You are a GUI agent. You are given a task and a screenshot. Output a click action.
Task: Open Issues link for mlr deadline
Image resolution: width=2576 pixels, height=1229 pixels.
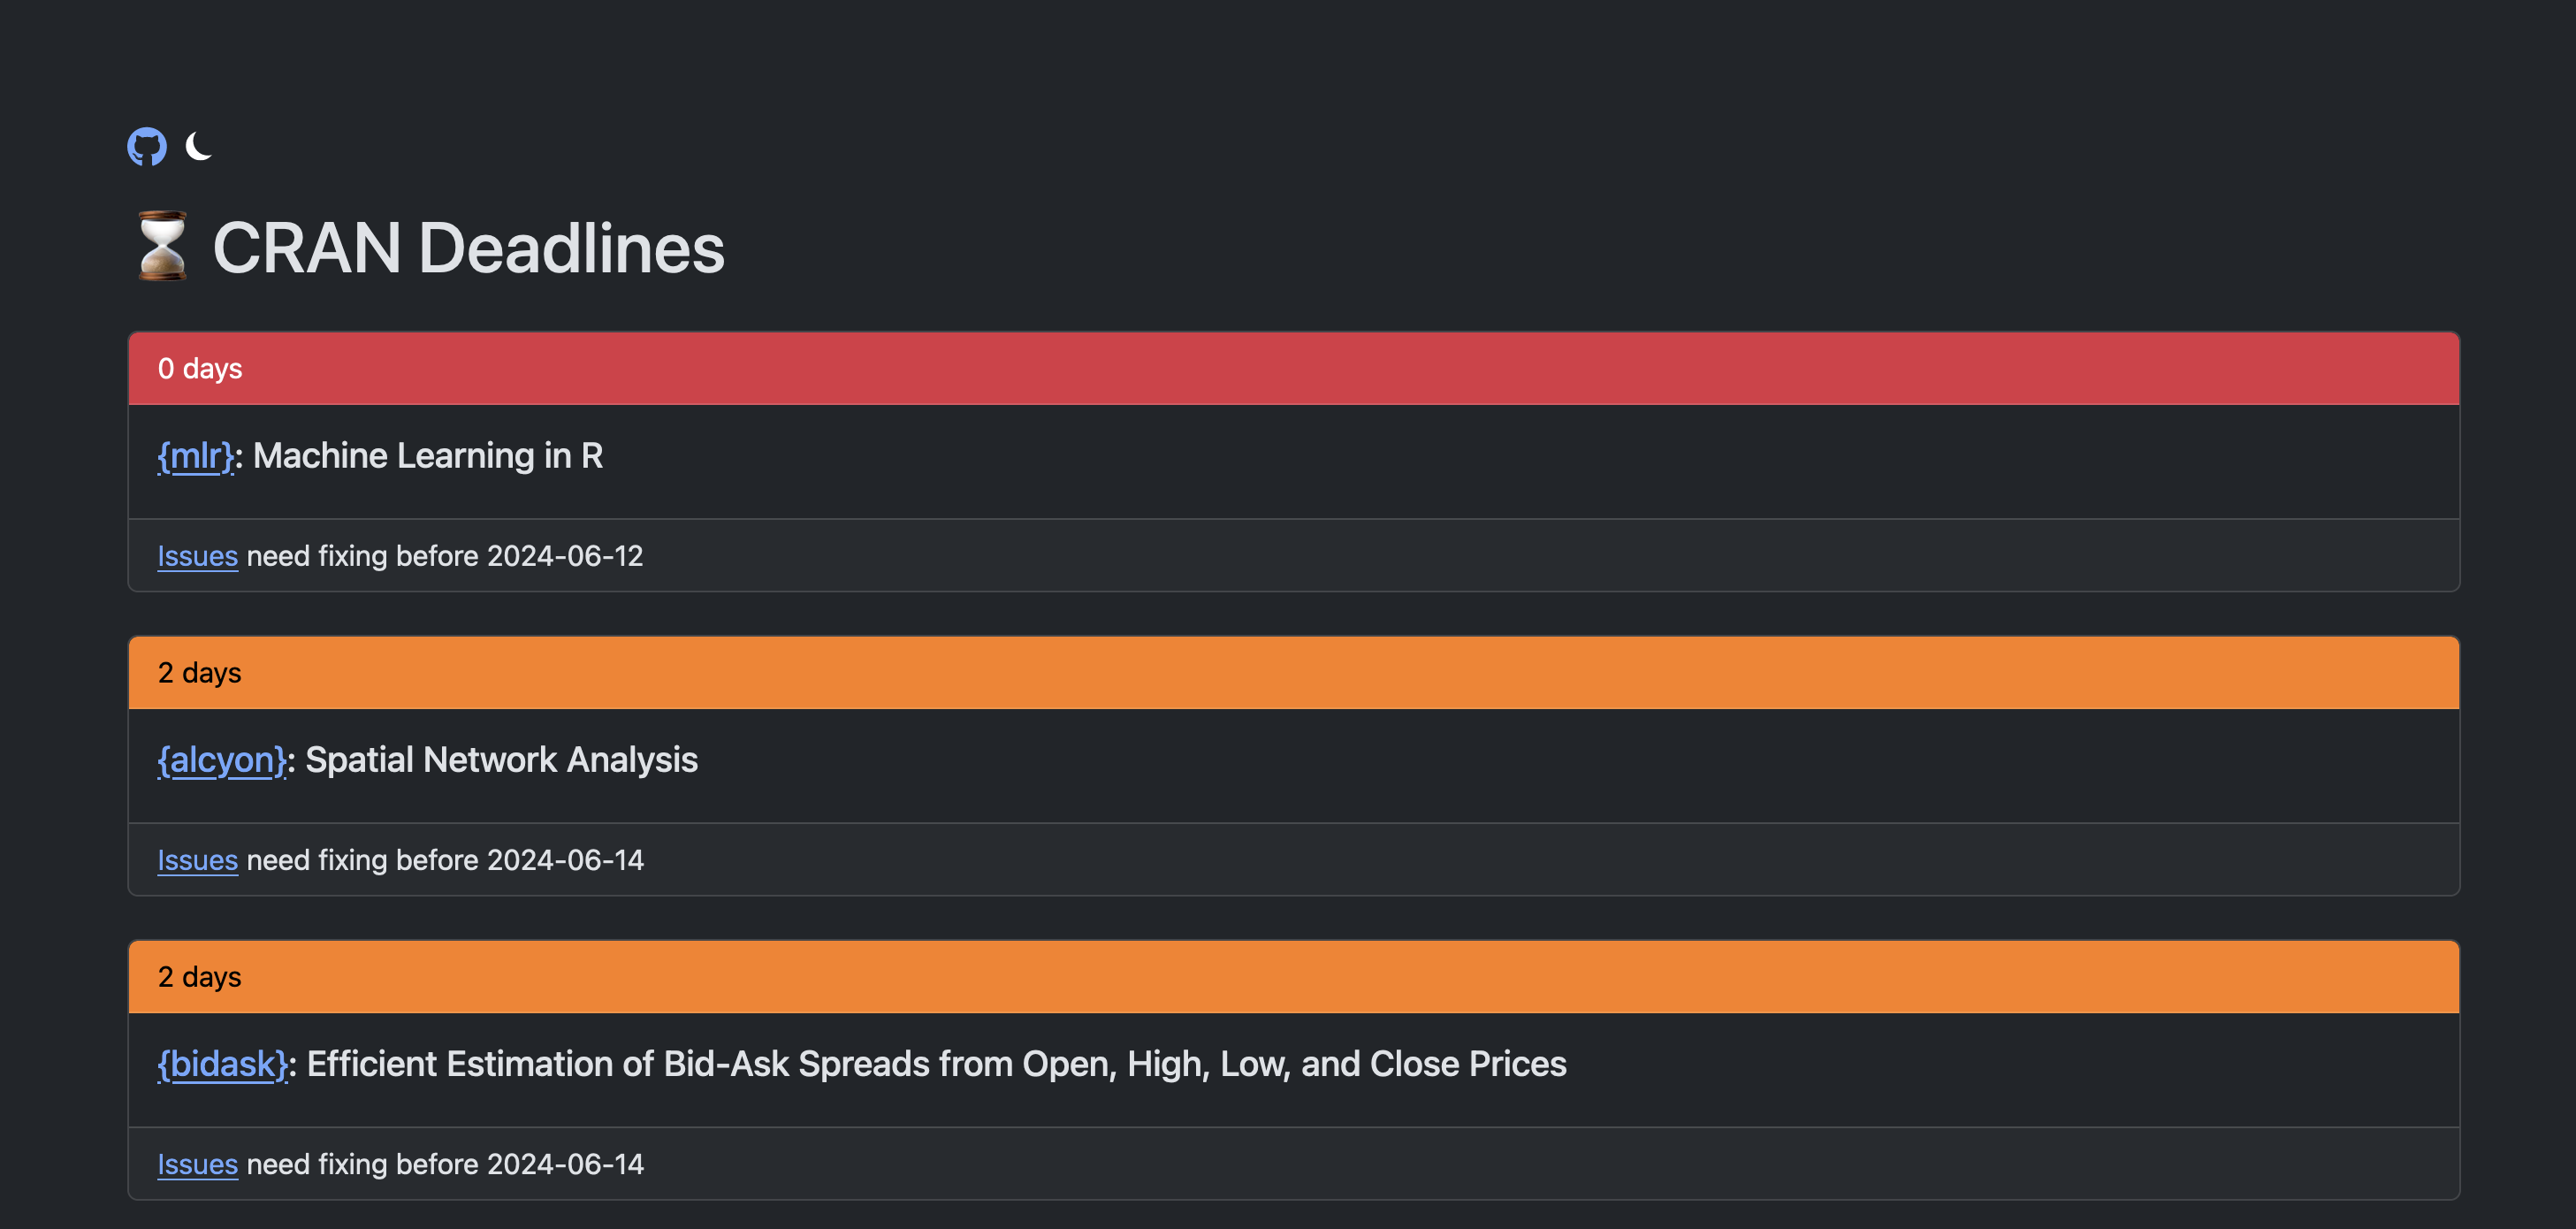point(198,556)
